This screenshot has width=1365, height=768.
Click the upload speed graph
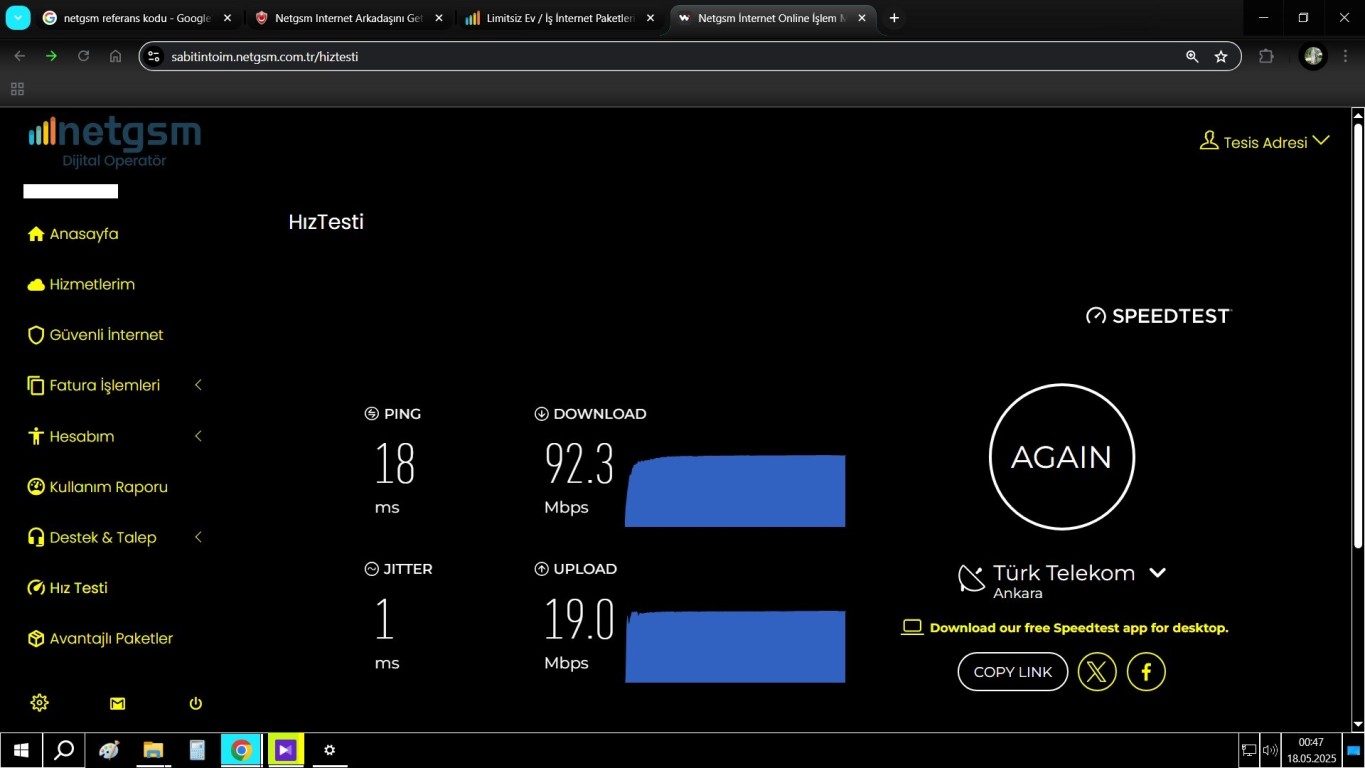point(735,646)
